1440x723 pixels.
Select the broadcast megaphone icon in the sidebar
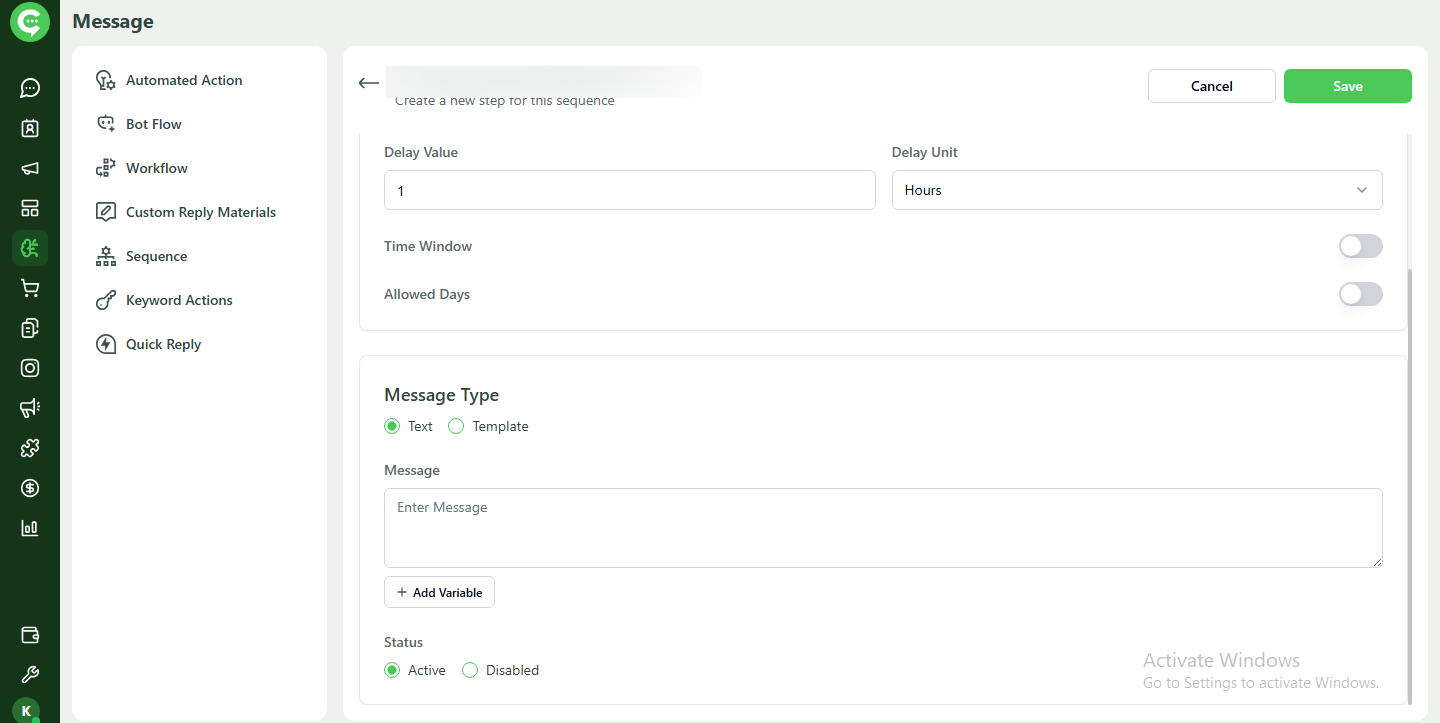click(x=29, y=168)
